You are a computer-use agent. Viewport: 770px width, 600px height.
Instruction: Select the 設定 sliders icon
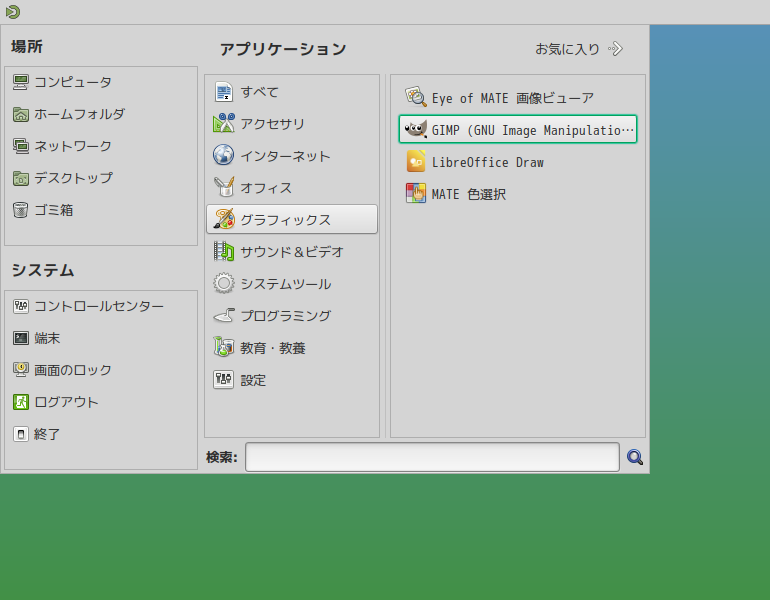coord(223,380)
